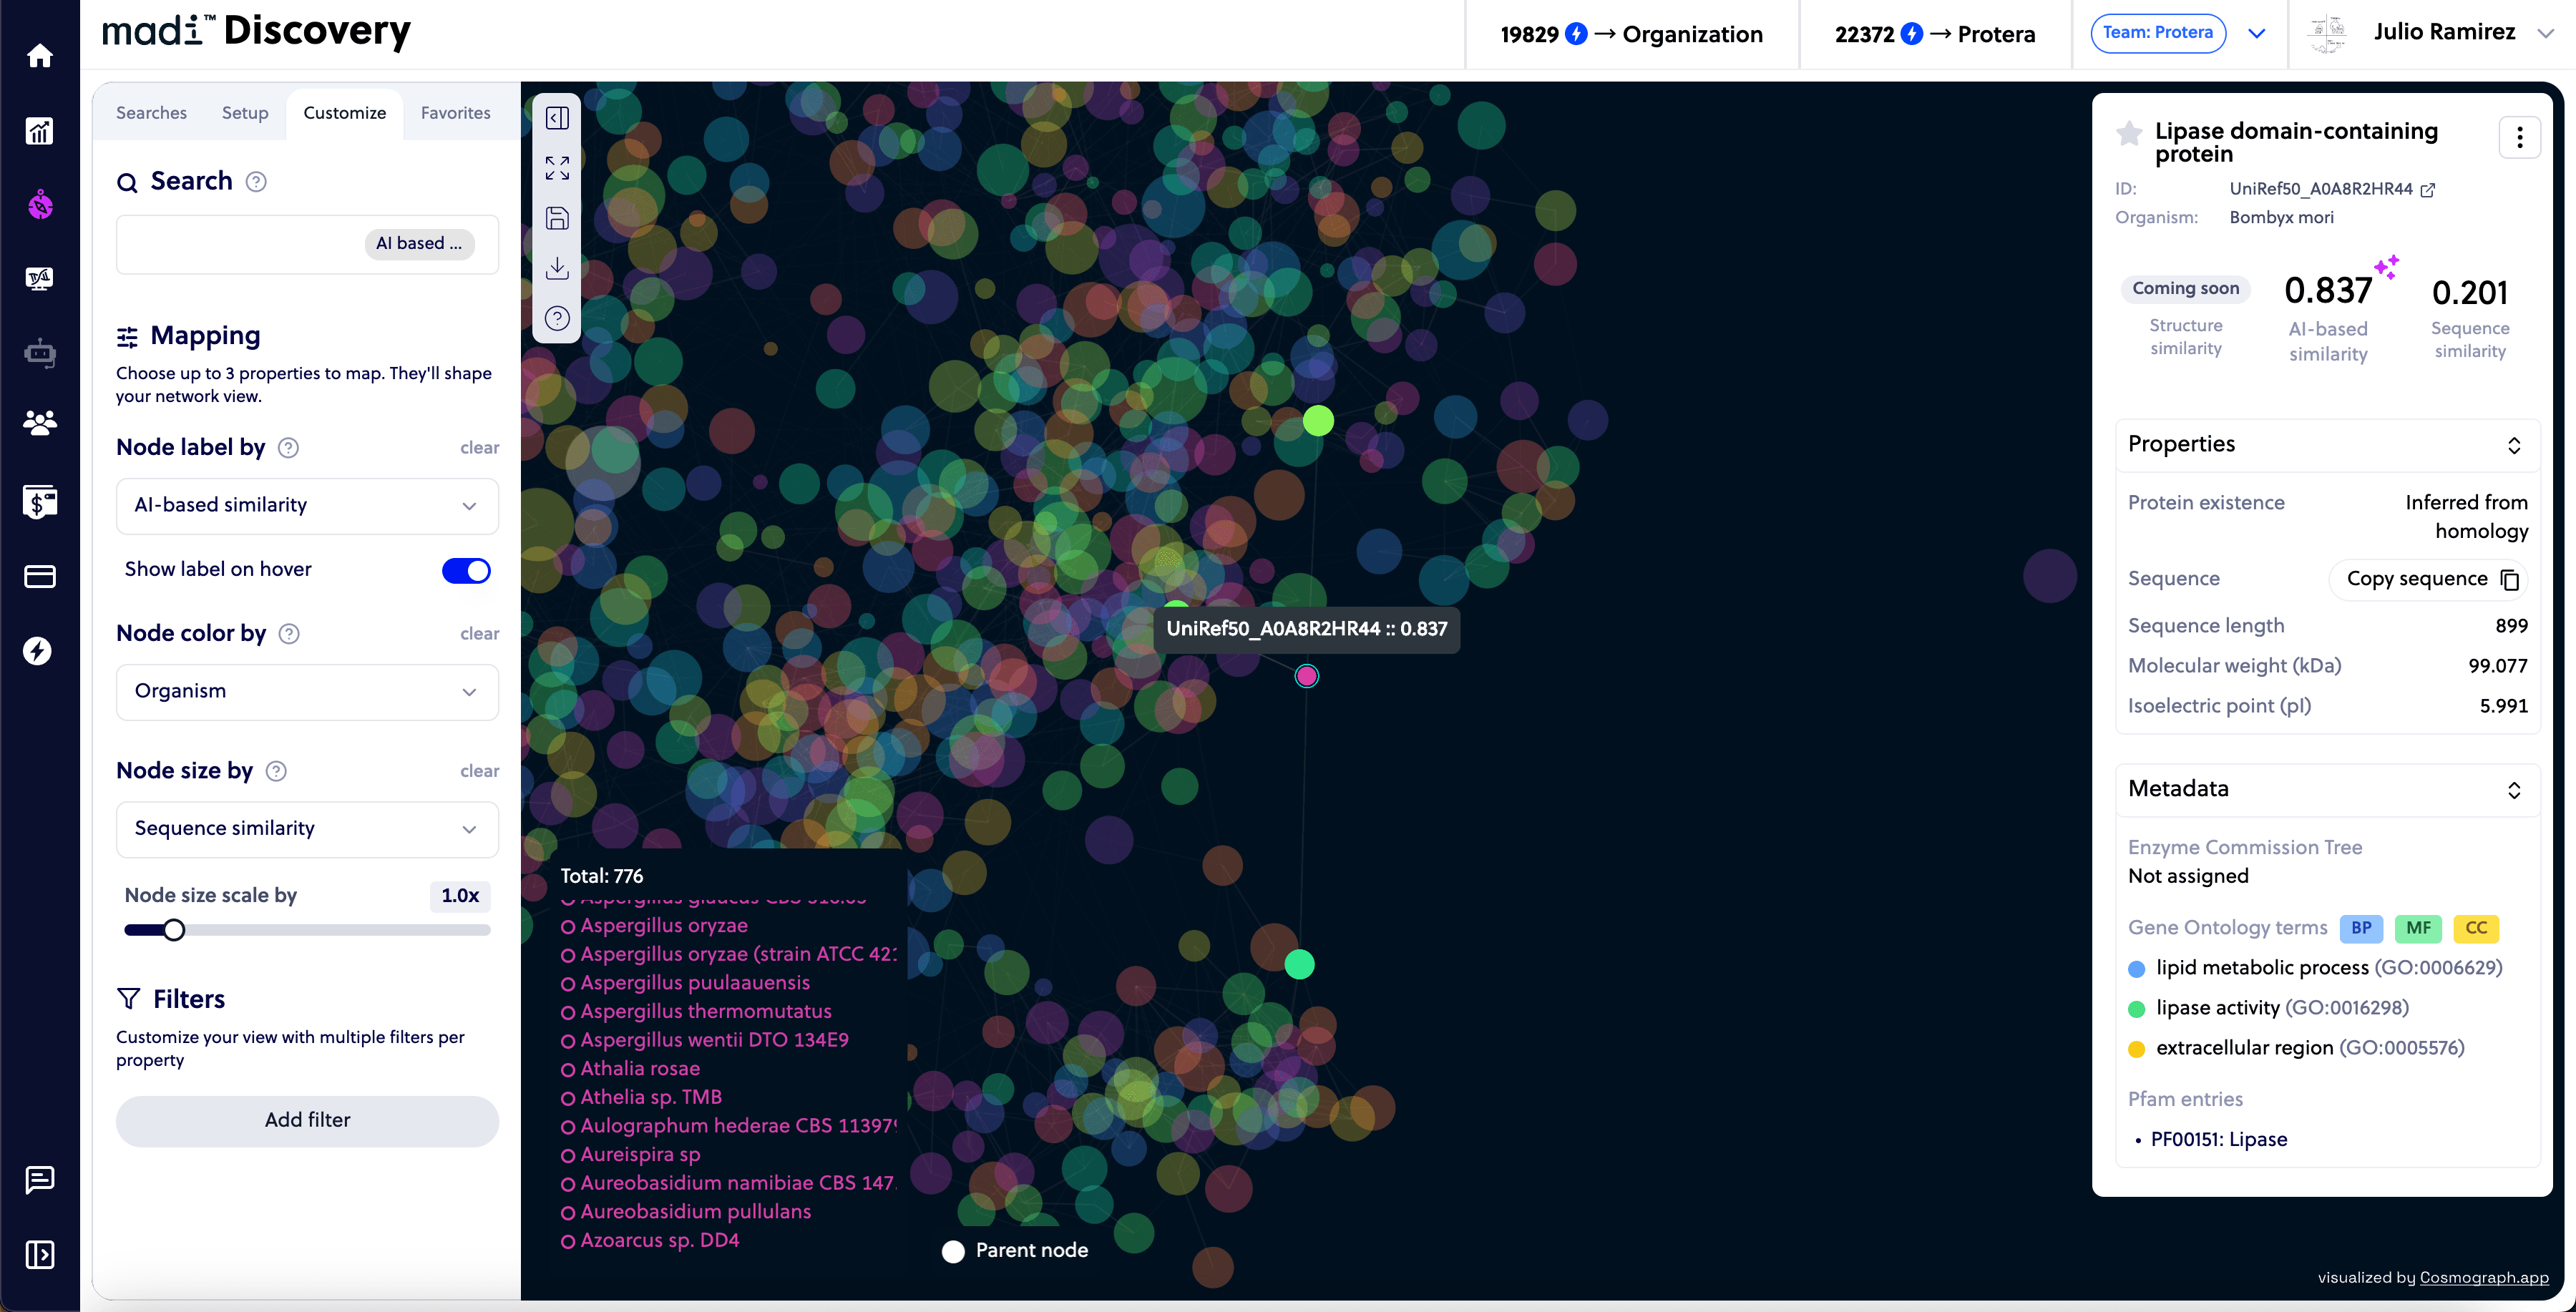Open the Team: Protera dropdown chevron

click(2256, 33)
